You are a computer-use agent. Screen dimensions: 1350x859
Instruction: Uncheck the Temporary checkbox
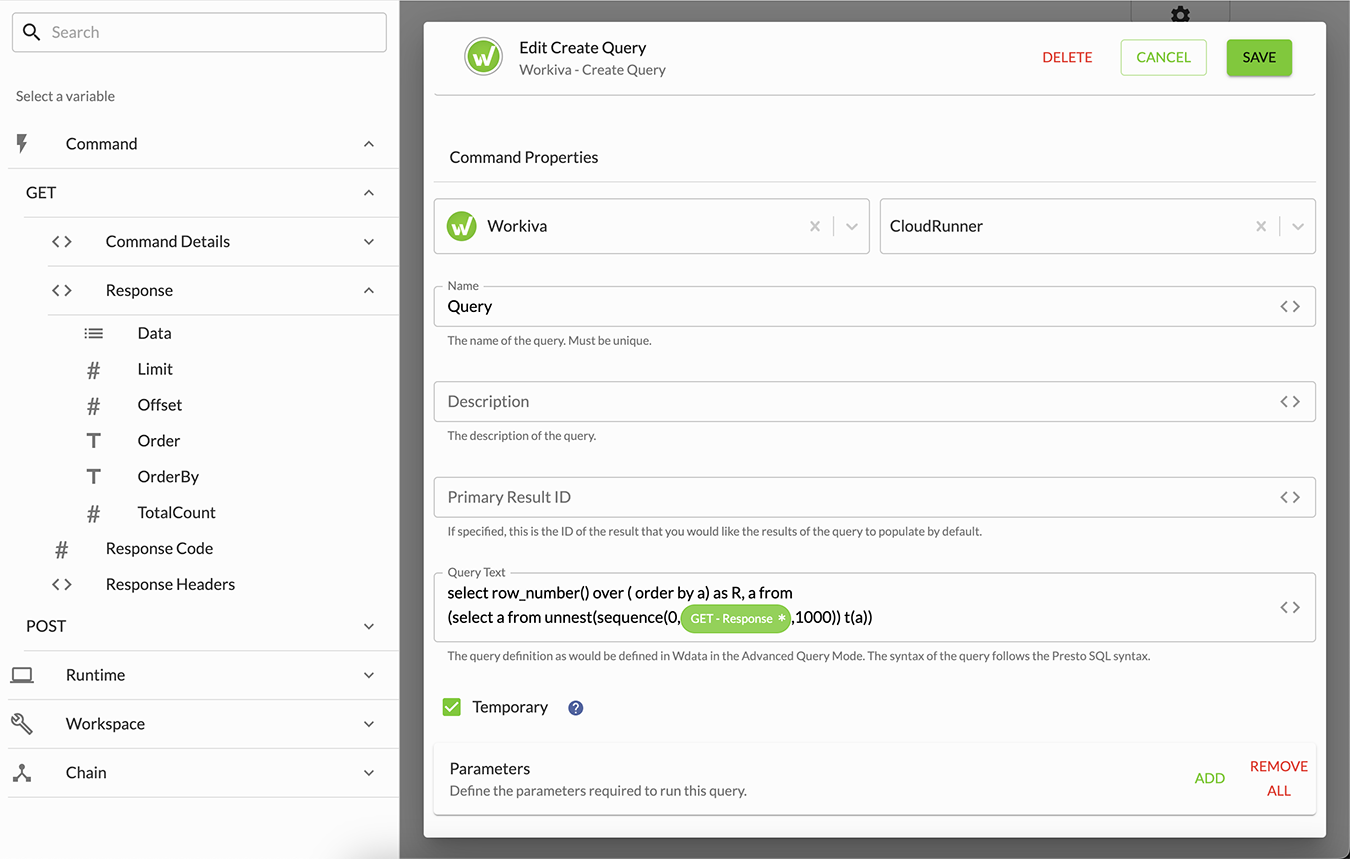452,707
